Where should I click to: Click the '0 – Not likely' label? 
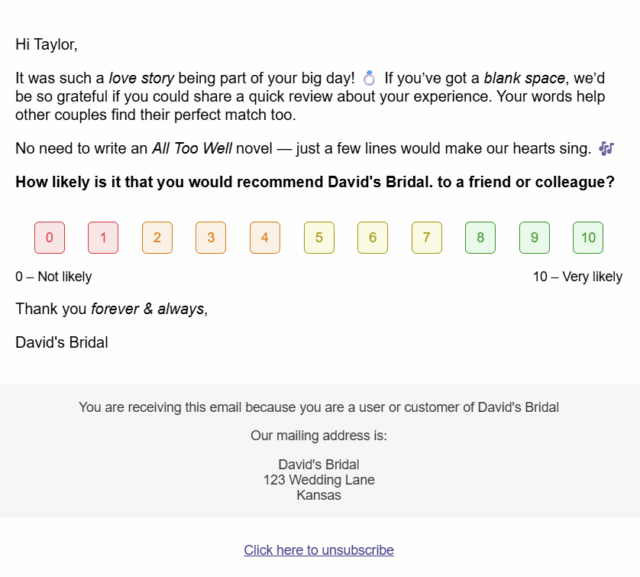pos(53,277)
